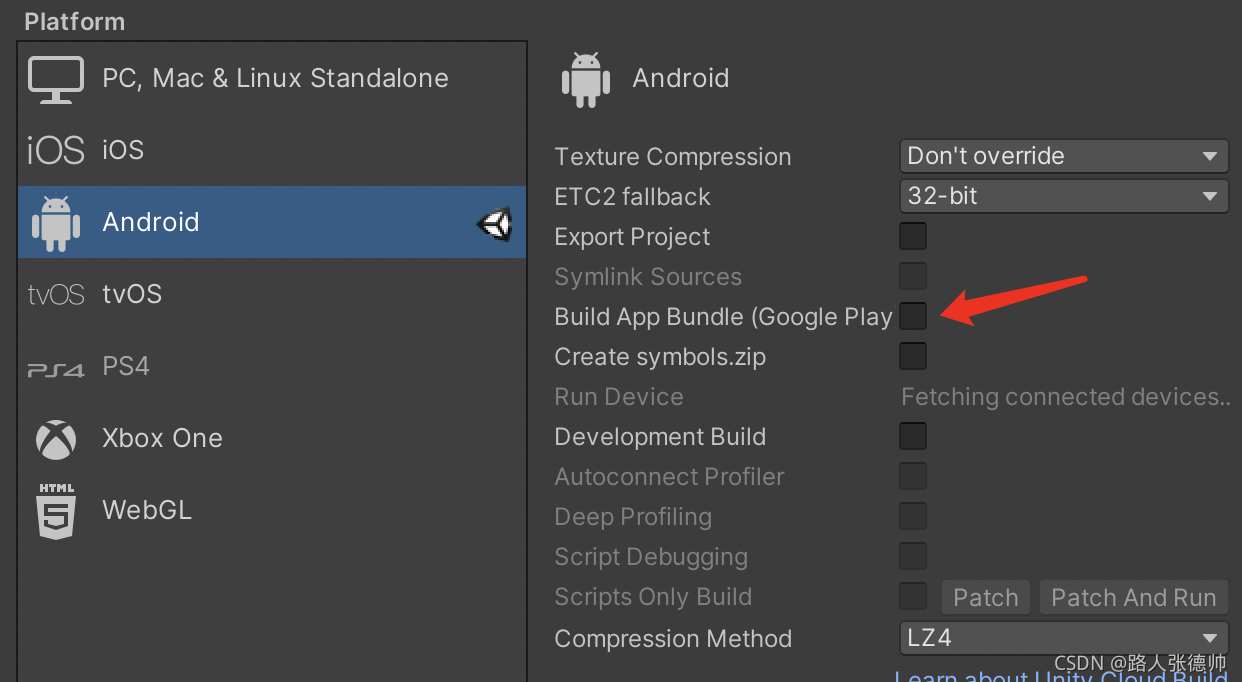Check the Create symbols.zip option
This screenshot has height=682, width=1242.
click(913, 356)
